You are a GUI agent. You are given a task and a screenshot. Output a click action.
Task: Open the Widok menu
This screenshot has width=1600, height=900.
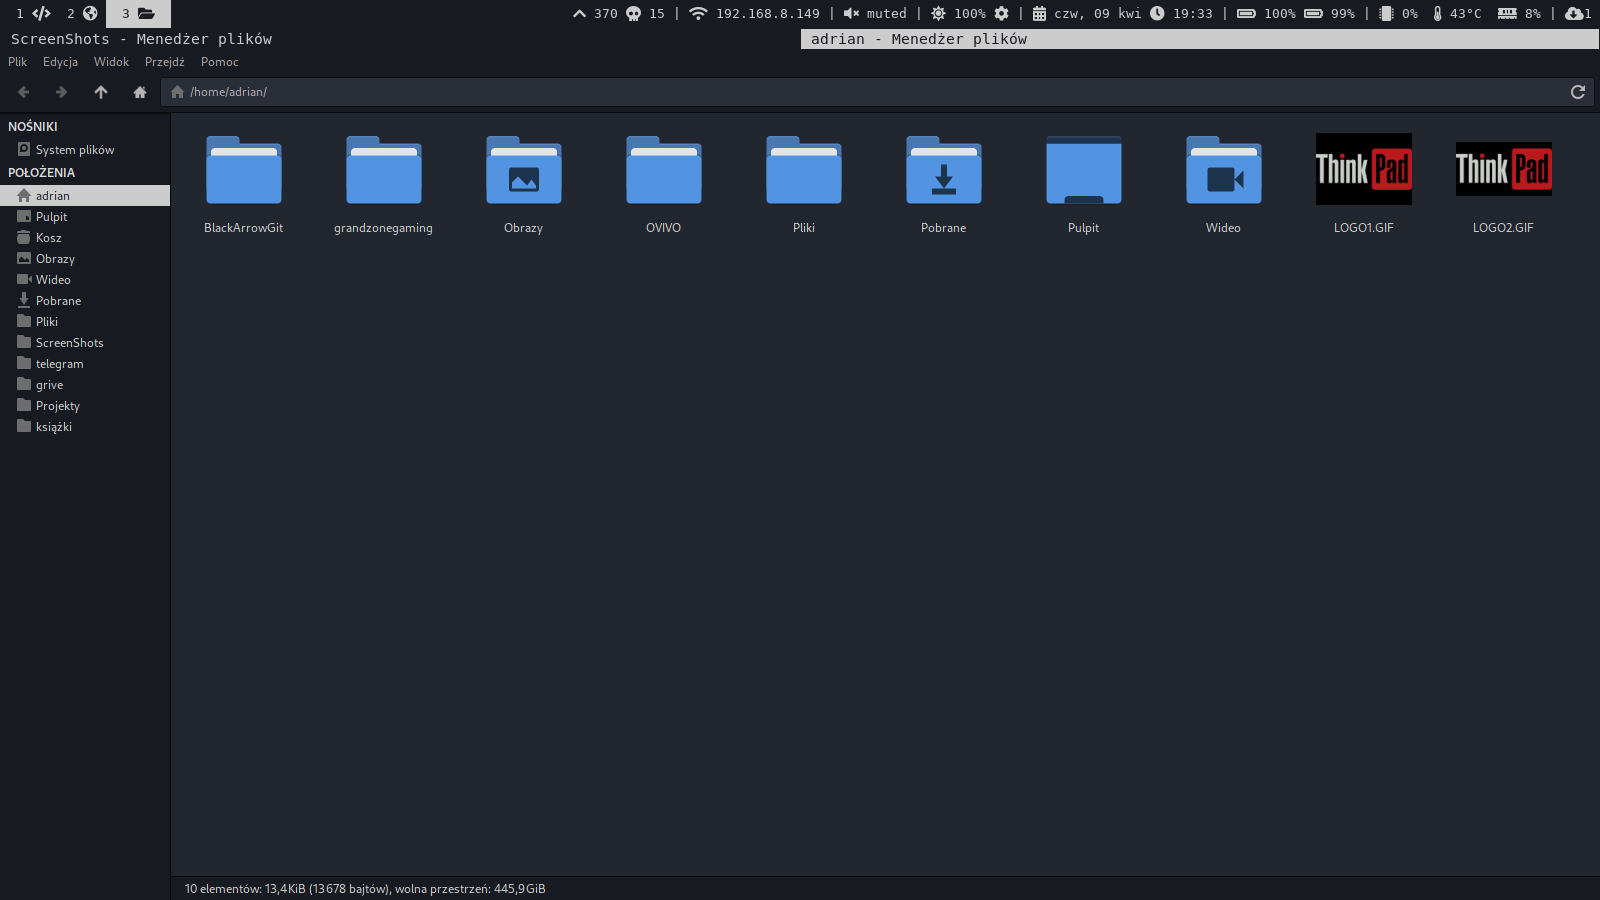click(111, 62)
